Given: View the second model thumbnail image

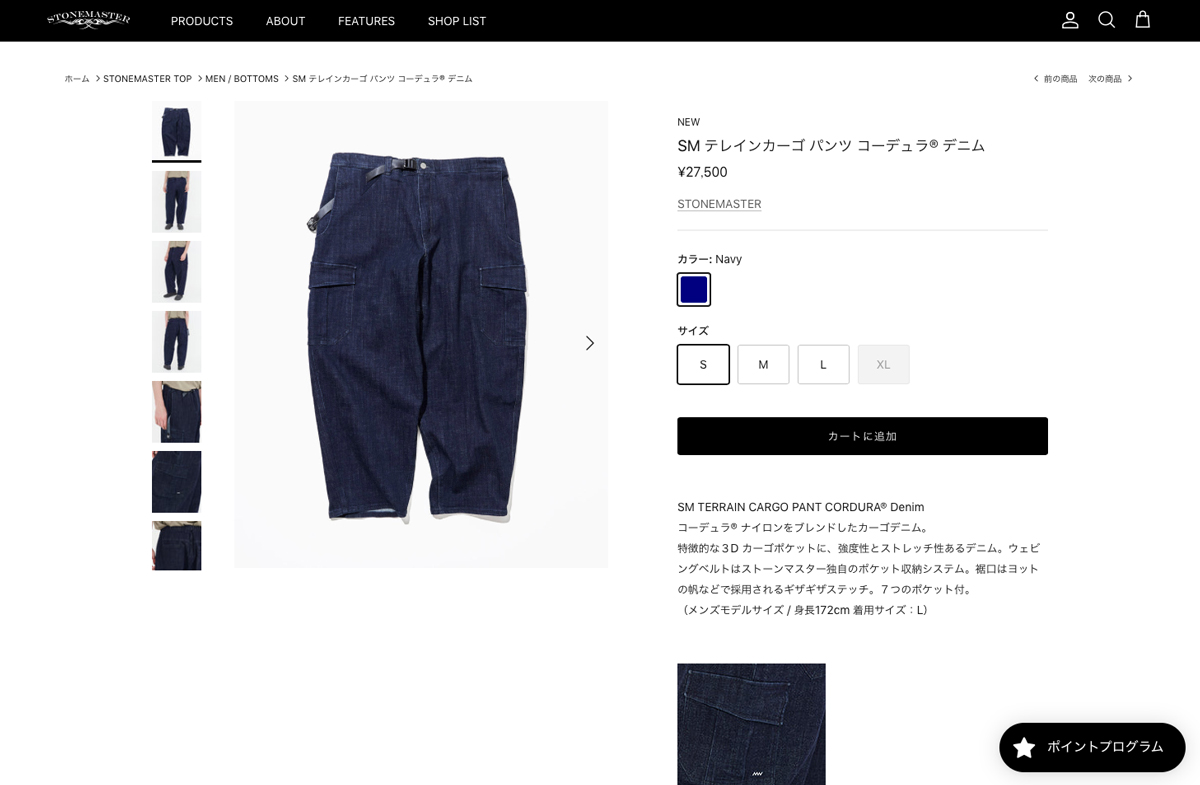Looking at the screenshot, I should [x=176, y=202].
